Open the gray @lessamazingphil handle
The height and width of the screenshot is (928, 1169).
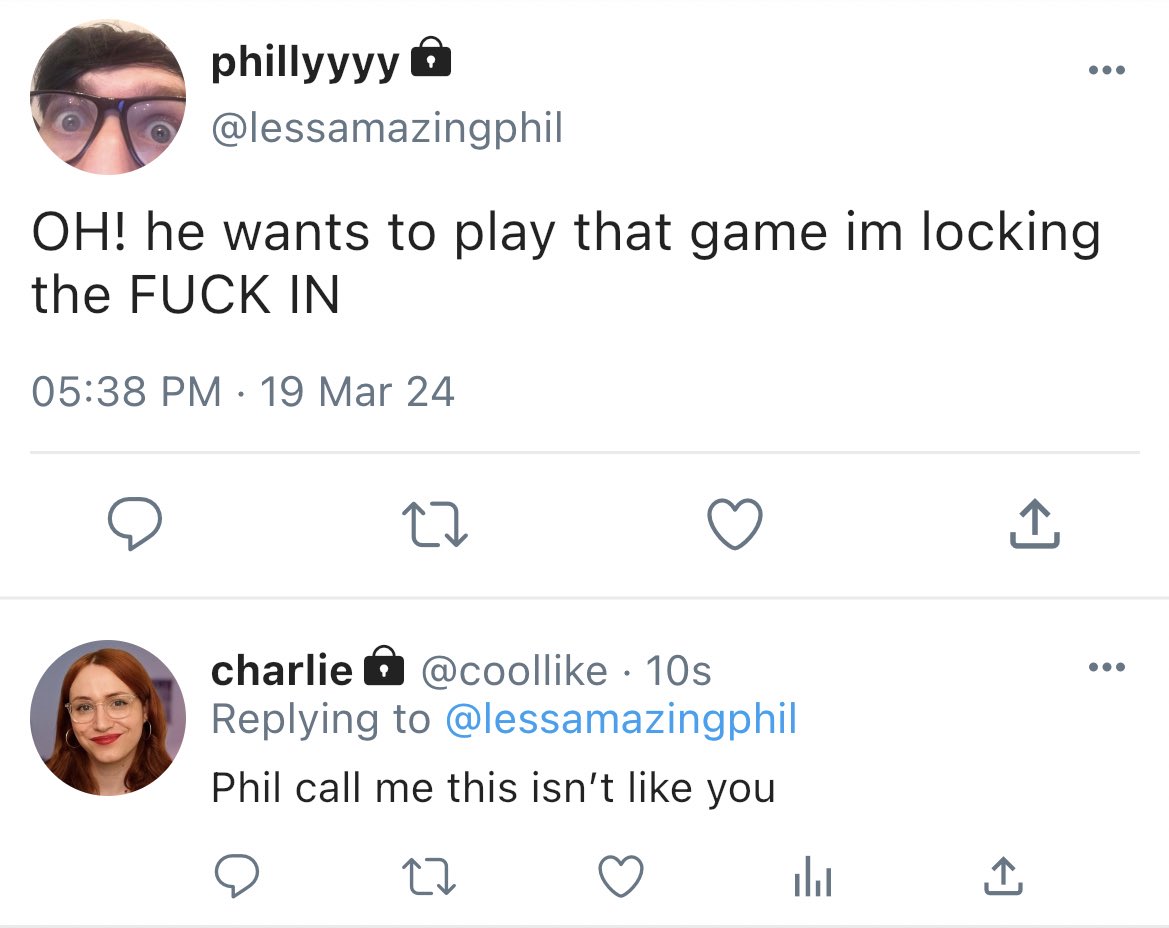387,128
